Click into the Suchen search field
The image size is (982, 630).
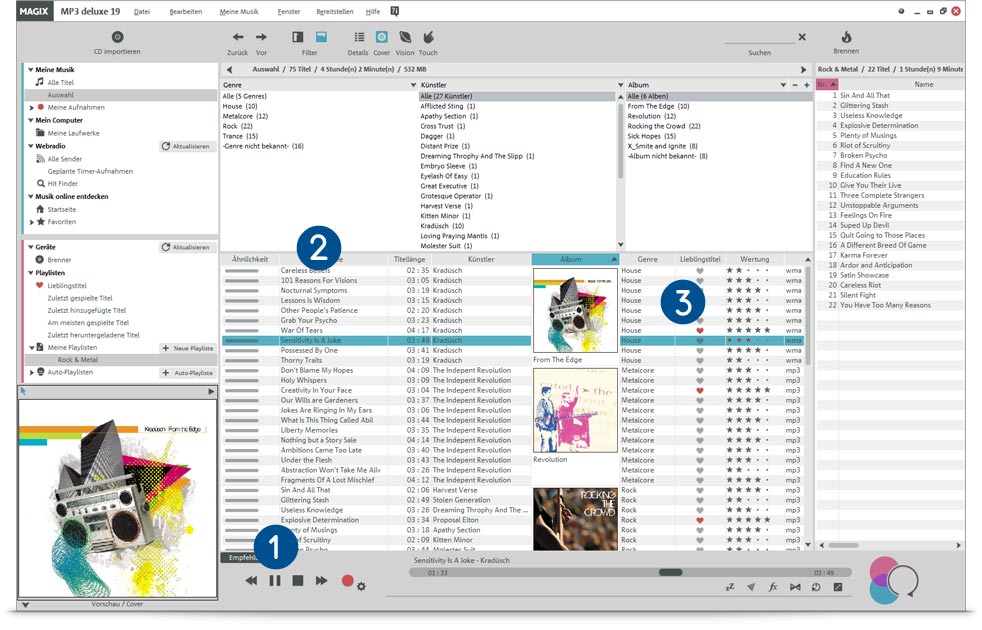point(760,38)
